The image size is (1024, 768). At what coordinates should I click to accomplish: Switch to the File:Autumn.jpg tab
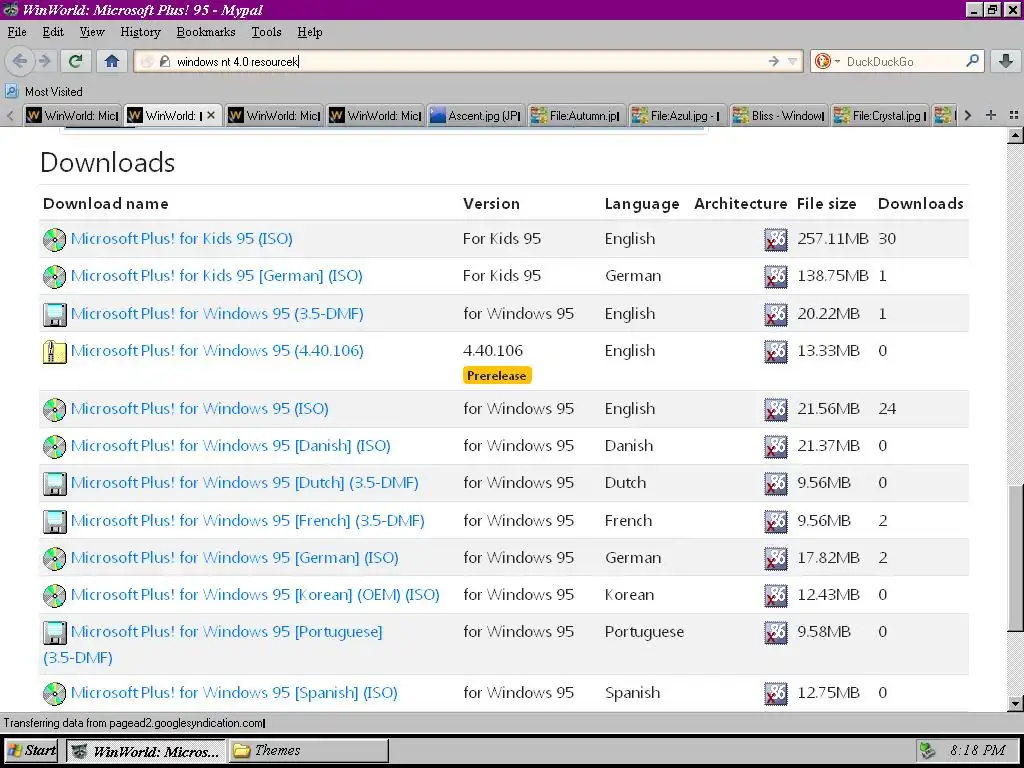pos(576,116)
